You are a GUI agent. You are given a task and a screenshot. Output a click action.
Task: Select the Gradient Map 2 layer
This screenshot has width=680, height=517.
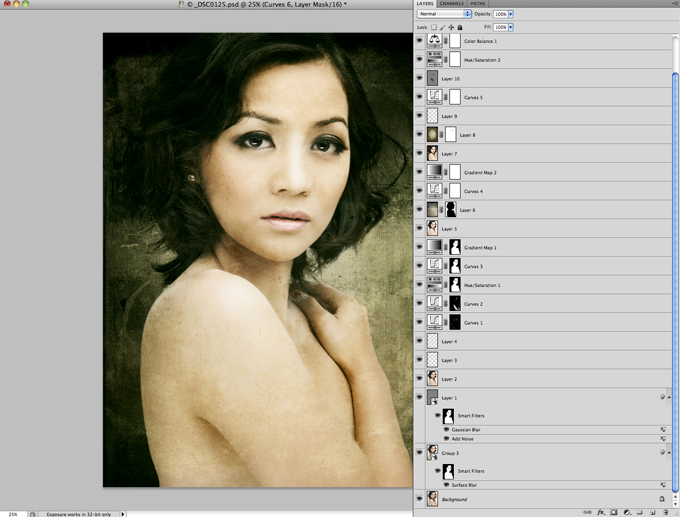[x=481, y=172]
